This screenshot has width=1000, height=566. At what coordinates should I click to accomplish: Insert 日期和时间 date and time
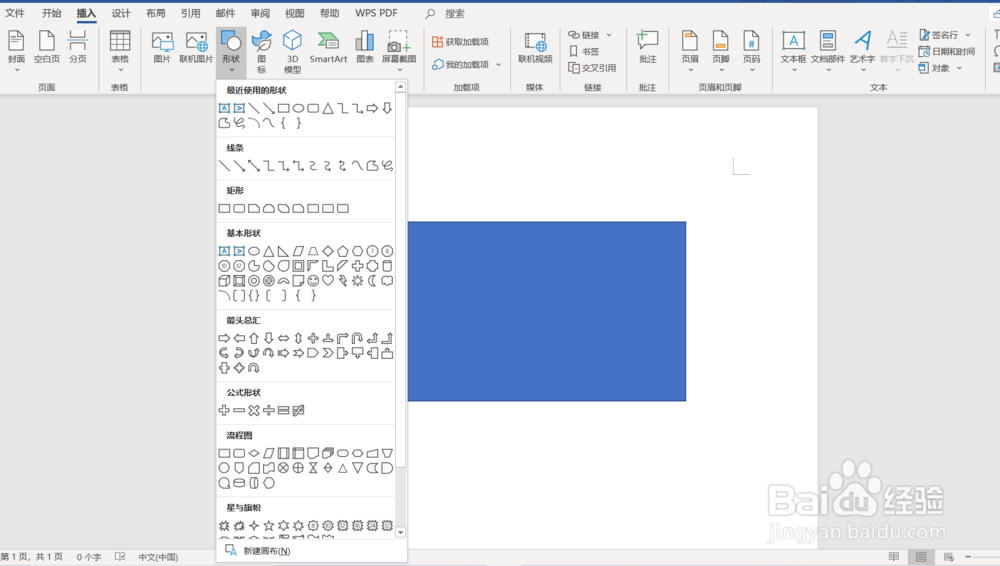pos(946,52)
